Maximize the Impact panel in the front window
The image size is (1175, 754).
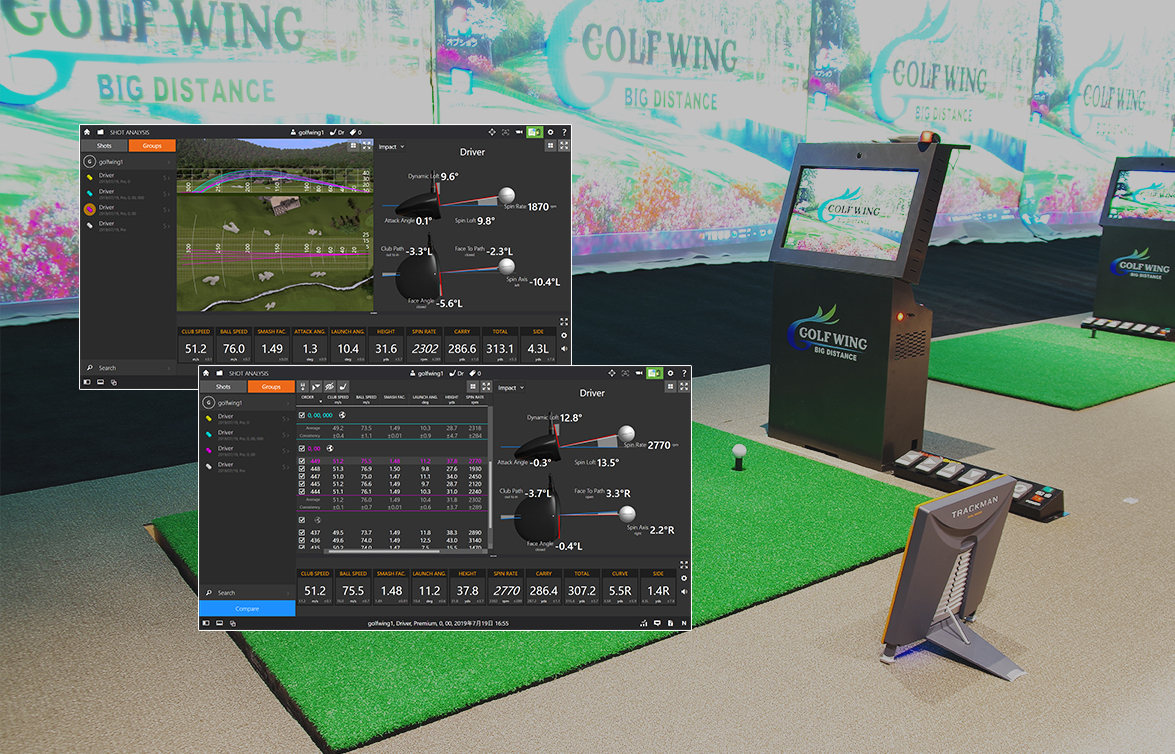click(684, 387)
